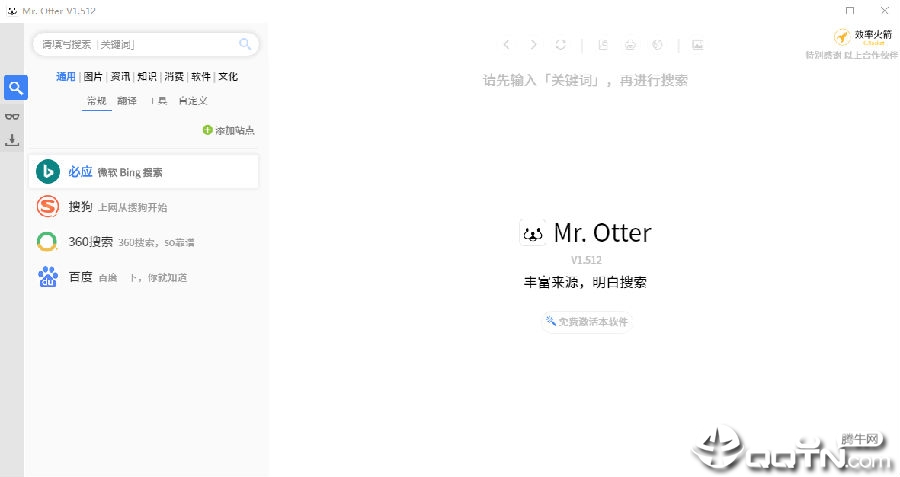Select the 图片 category tab
Screen dimensions: 900x477
tap(93, 76)
